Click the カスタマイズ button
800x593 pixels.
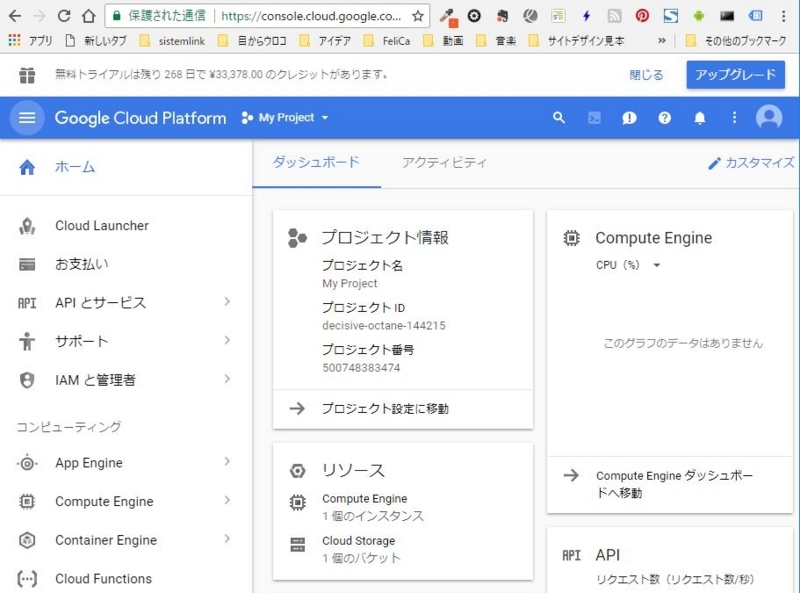[751, 163]
